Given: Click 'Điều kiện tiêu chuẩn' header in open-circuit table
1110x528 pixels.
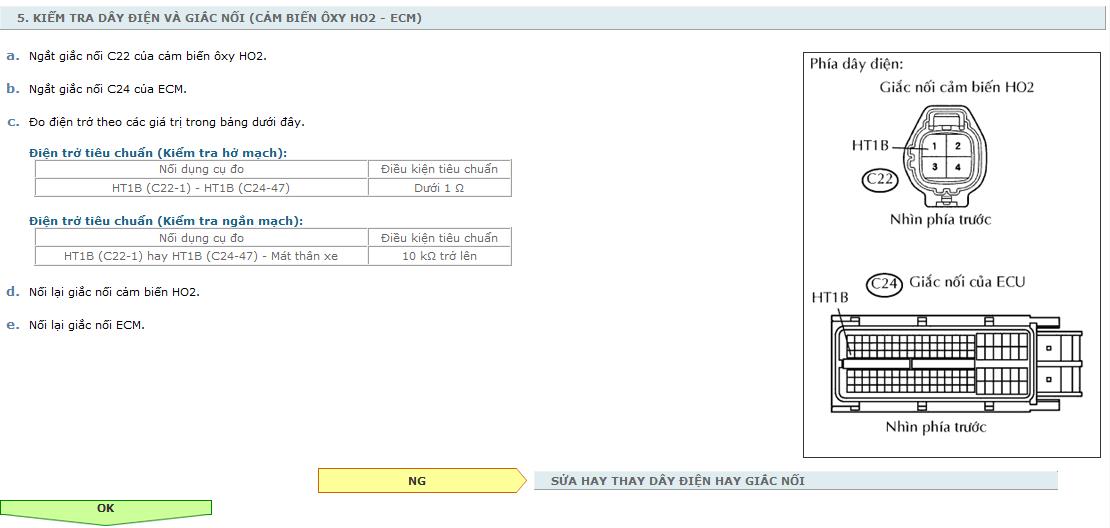Looking at the screenshot, I should [x=440, y=169].
